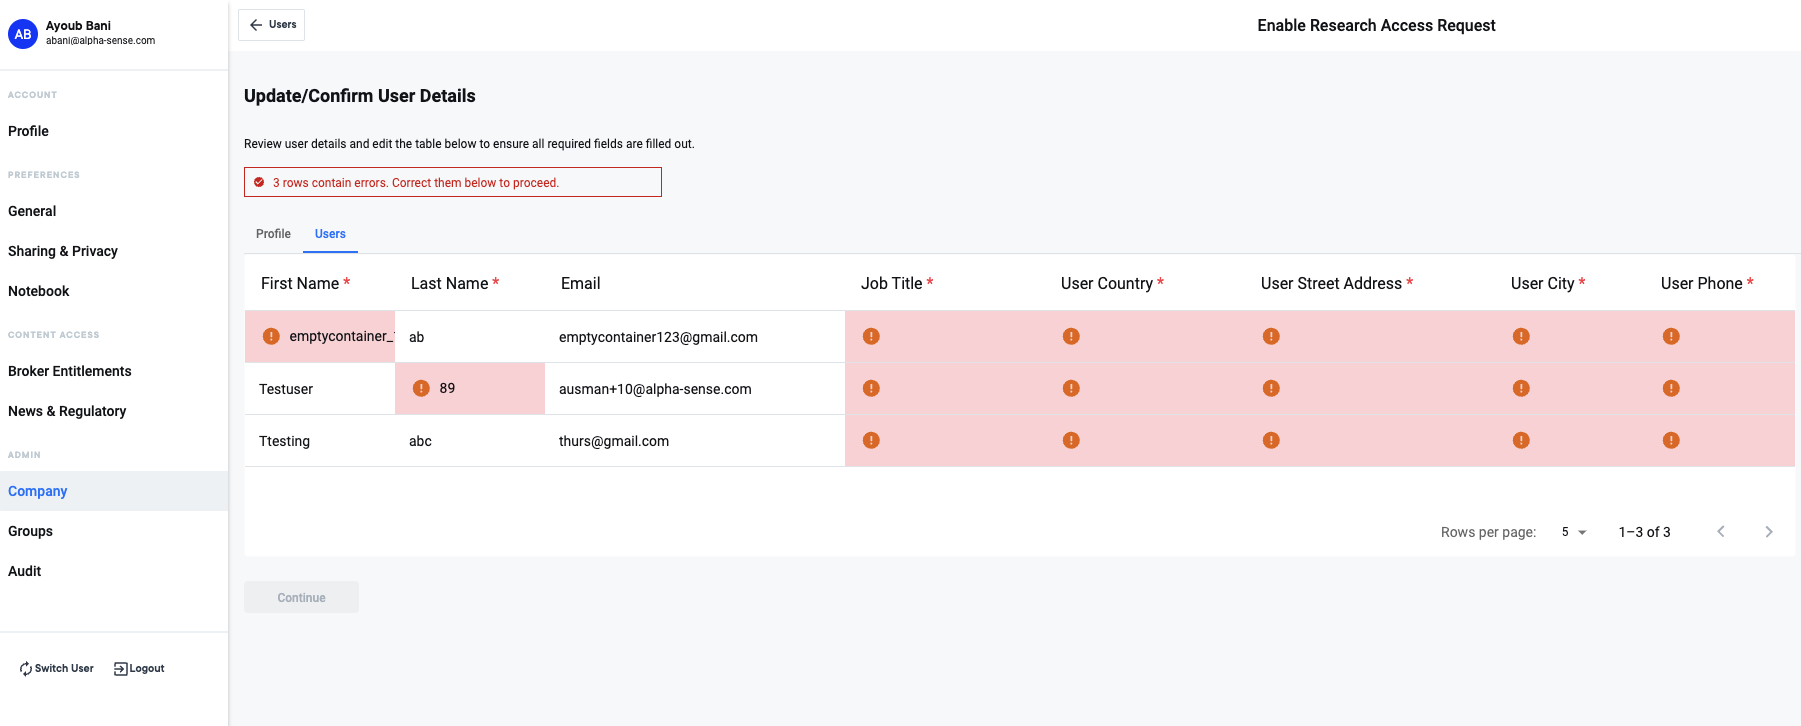The height and width of the screenshot is (726, 1801).
Task: Go to previous page of the table
Action: 1721,532
